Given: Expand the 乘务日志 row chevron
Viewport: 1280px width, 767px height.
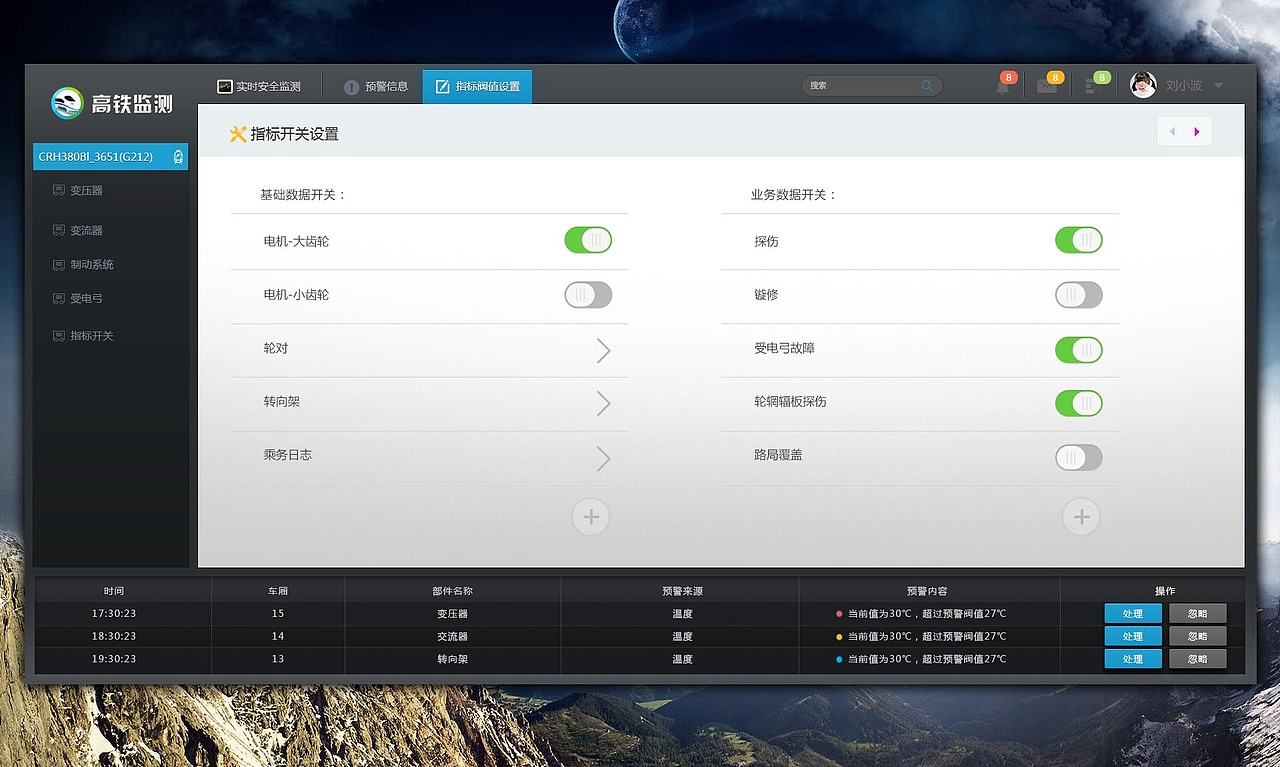Looking at the screenshot, I should click(603, 458).
